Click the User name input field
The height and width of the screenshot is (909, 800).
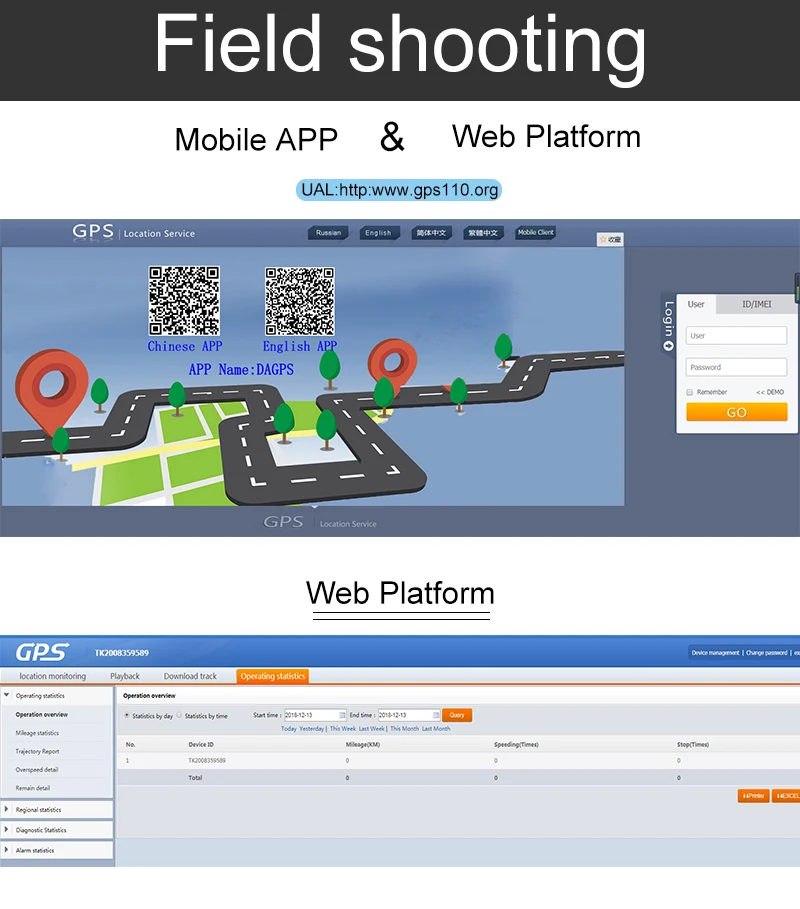pos(736,336)
